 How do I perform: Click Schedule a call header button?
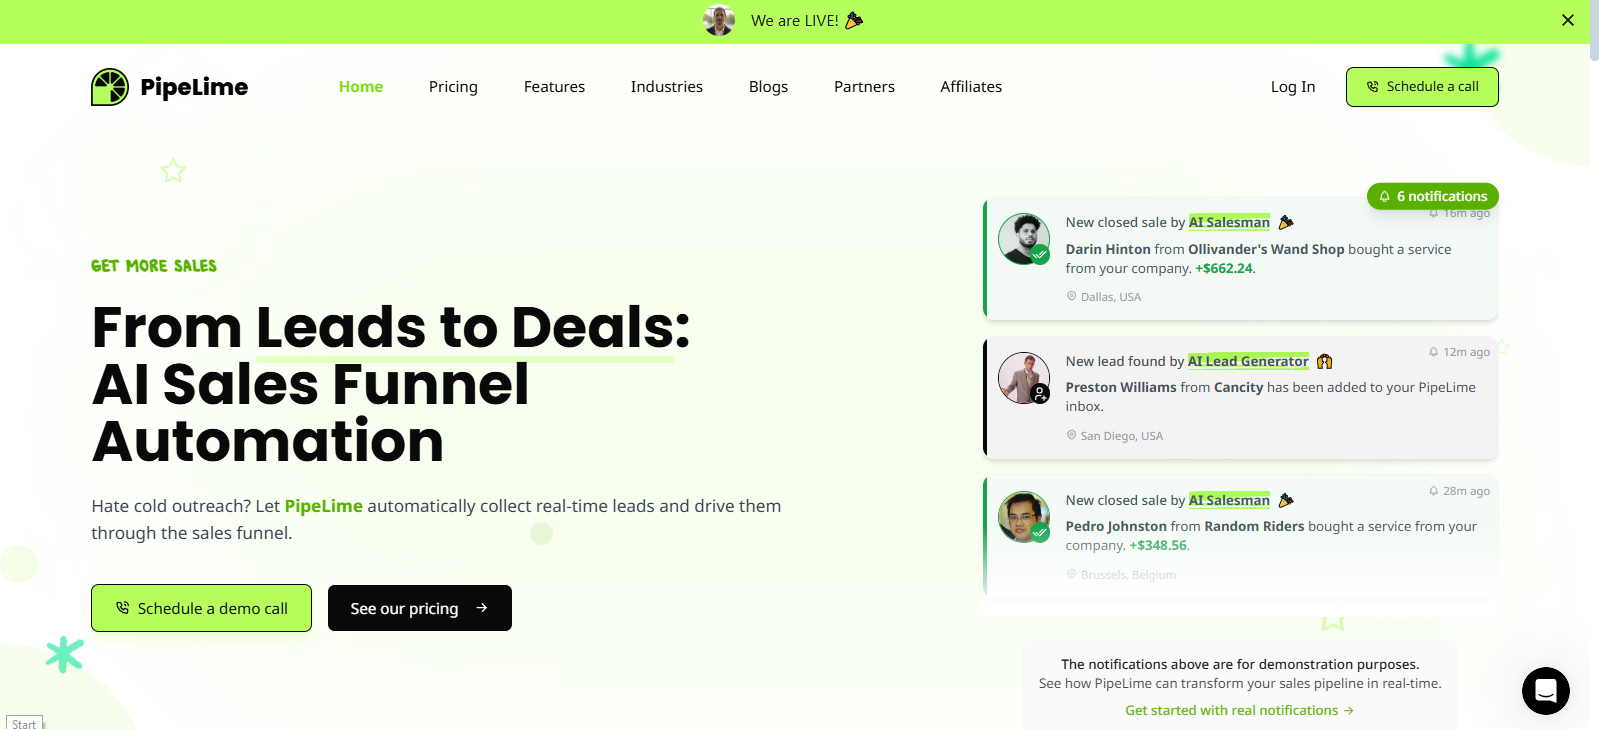pyautogui.click(x=1422, y=87)
